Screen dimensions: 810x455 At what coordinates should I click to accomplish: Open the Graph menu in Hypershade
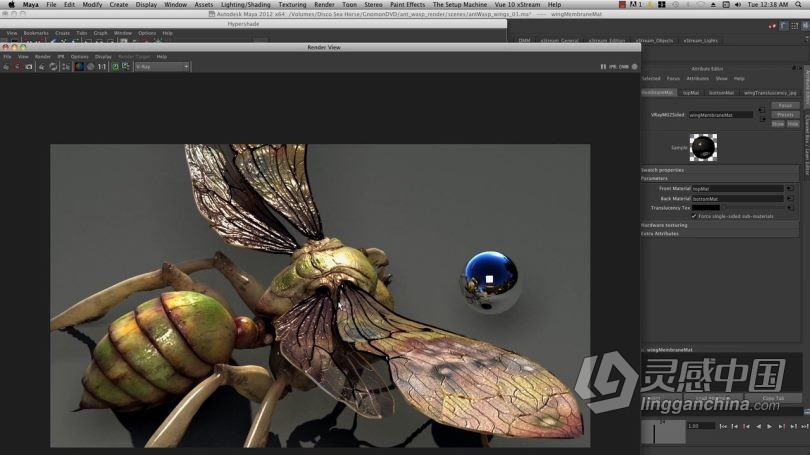(100, 33)
